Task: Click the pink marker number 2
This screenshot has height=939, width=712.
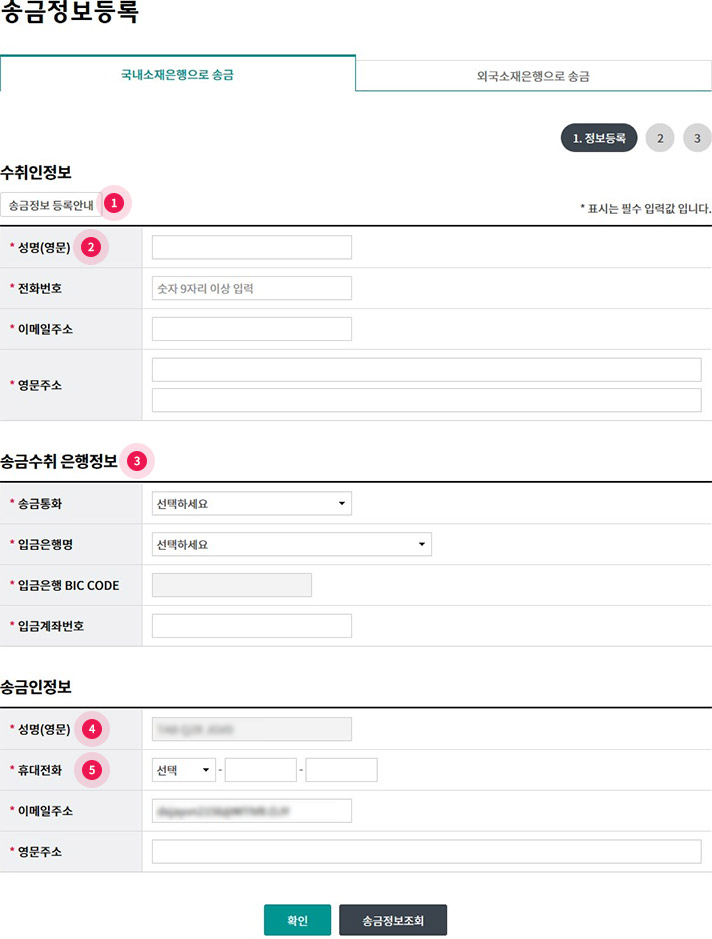Action: (91, 247)
